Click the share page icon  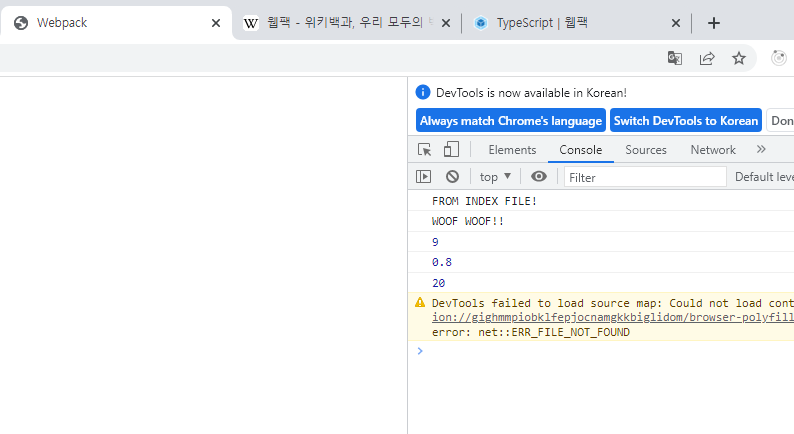pos(707,58)
